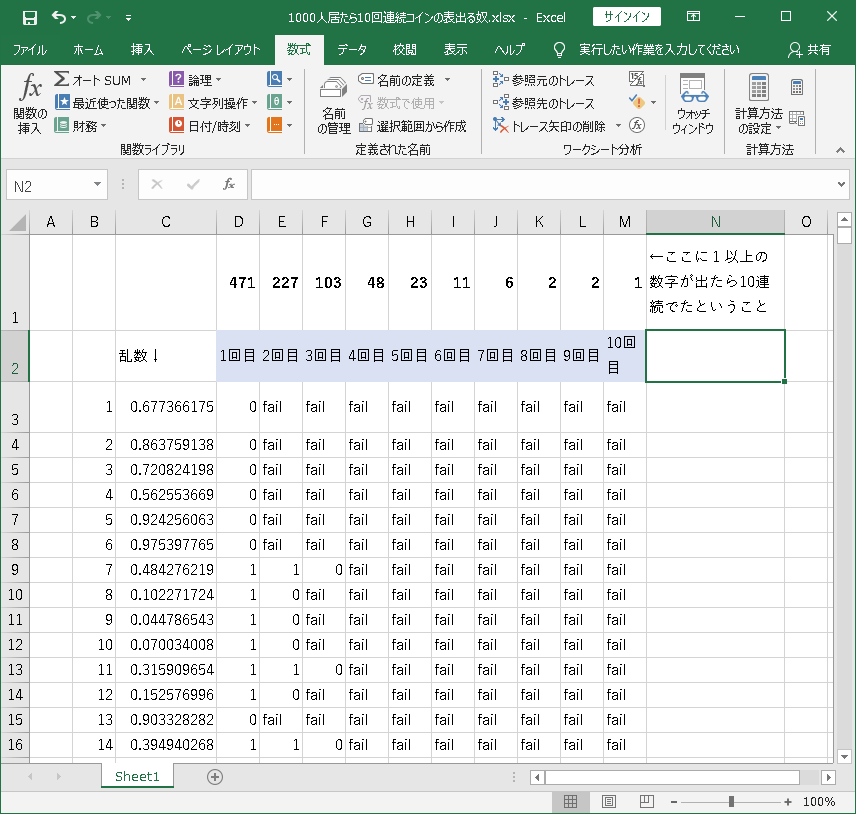Switch to page break preview view

[x=645, y=801]
